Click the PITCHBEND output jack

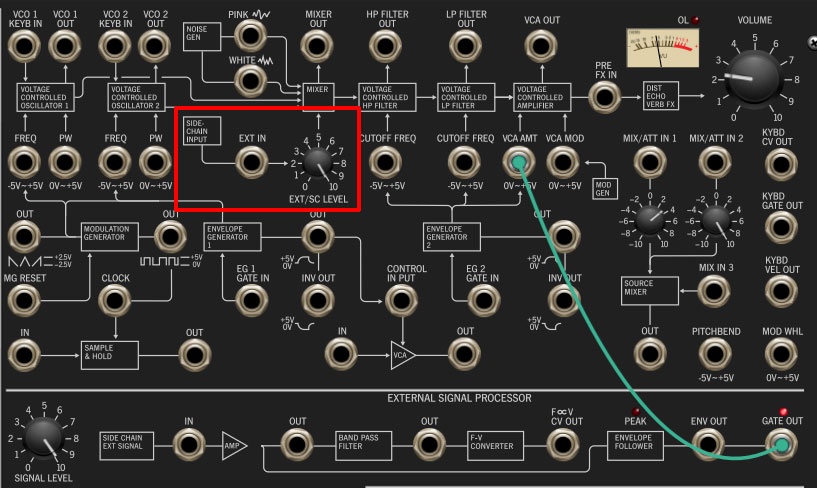click(x=715, y=354)
